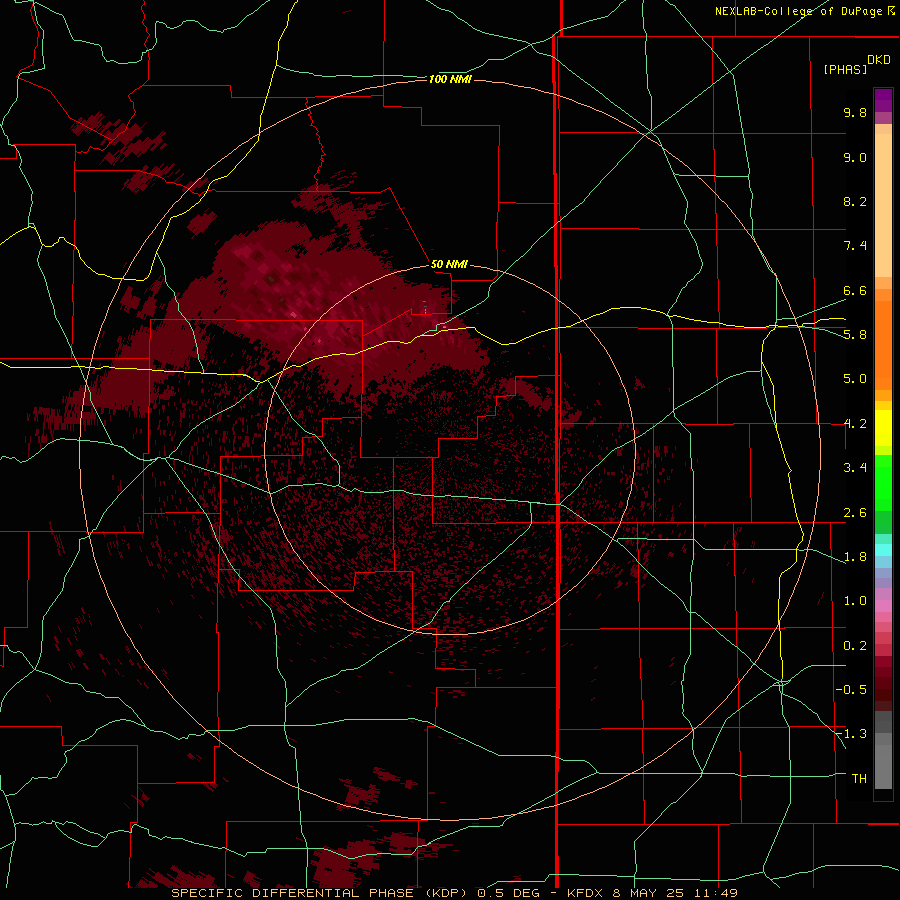Viewport: 900px width, 900px height.
Task: Pick the purple color at the scale top
Action: click(x=883, y=100)
